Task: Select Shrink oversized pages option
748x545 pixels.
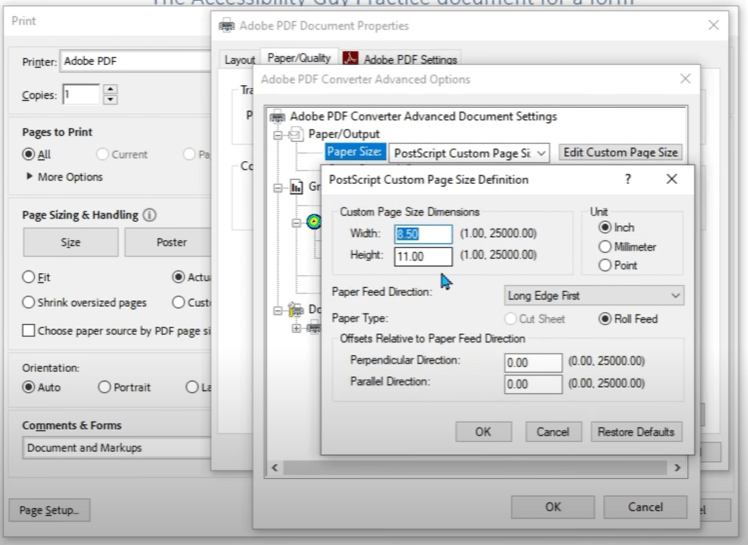Action: point(29,303)
